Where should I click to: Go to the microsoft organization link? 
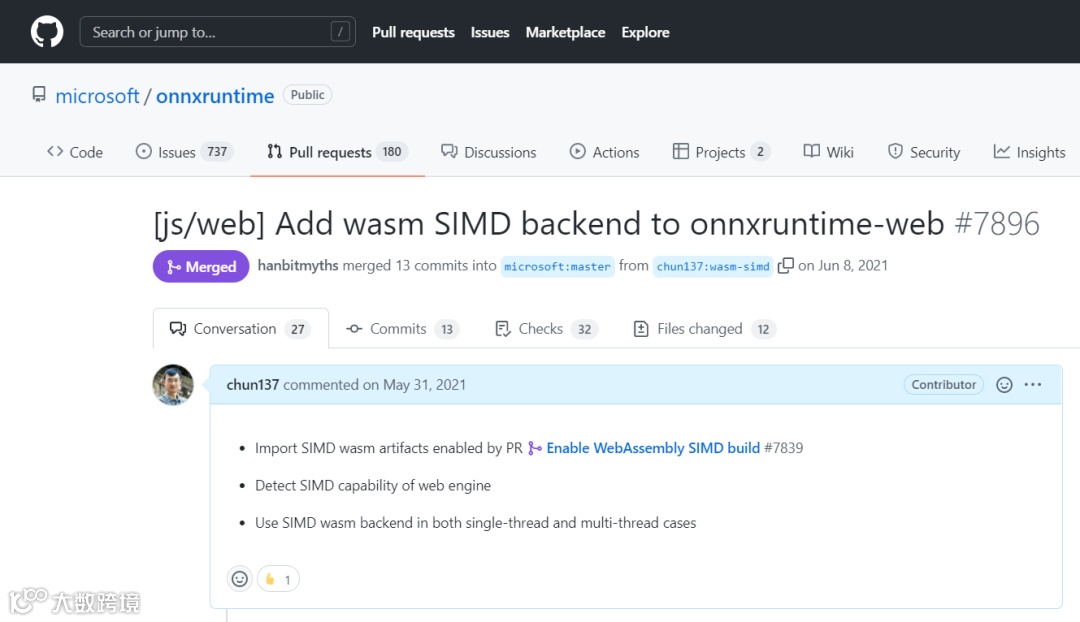click(97, 96)
